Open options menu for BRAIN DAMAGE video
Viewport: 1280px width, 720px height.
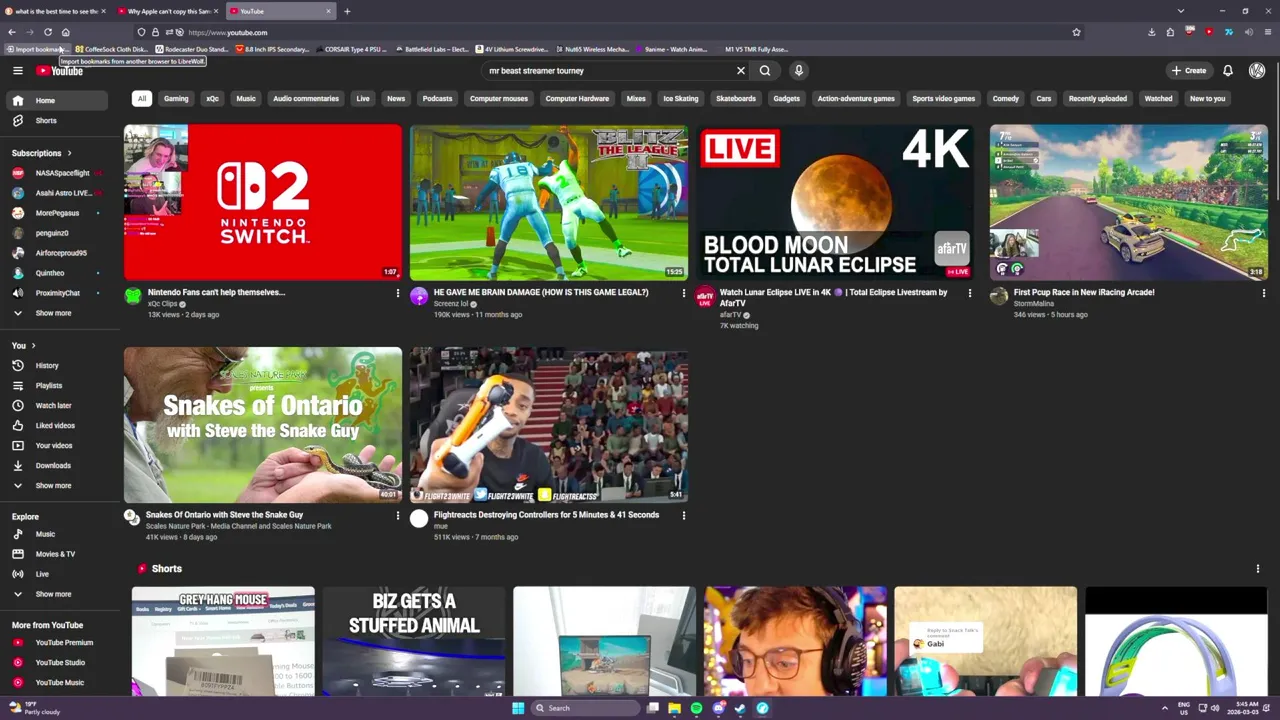(x=684, y=293)
